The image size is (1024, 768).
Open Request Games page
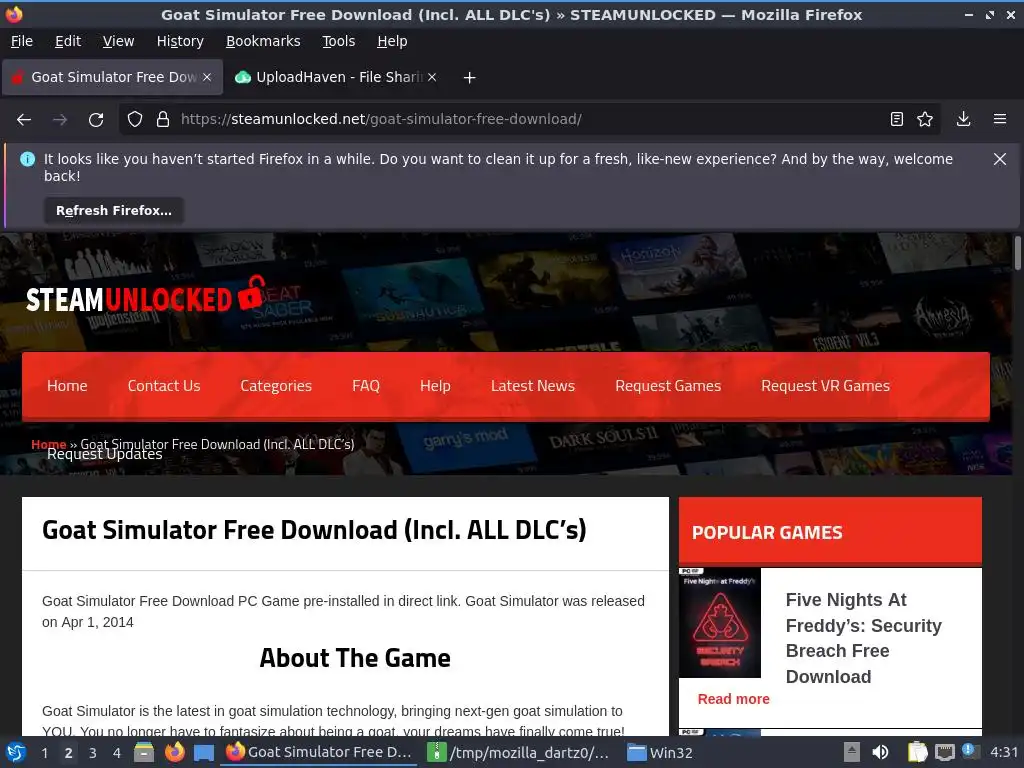click(x=668, y=386)
